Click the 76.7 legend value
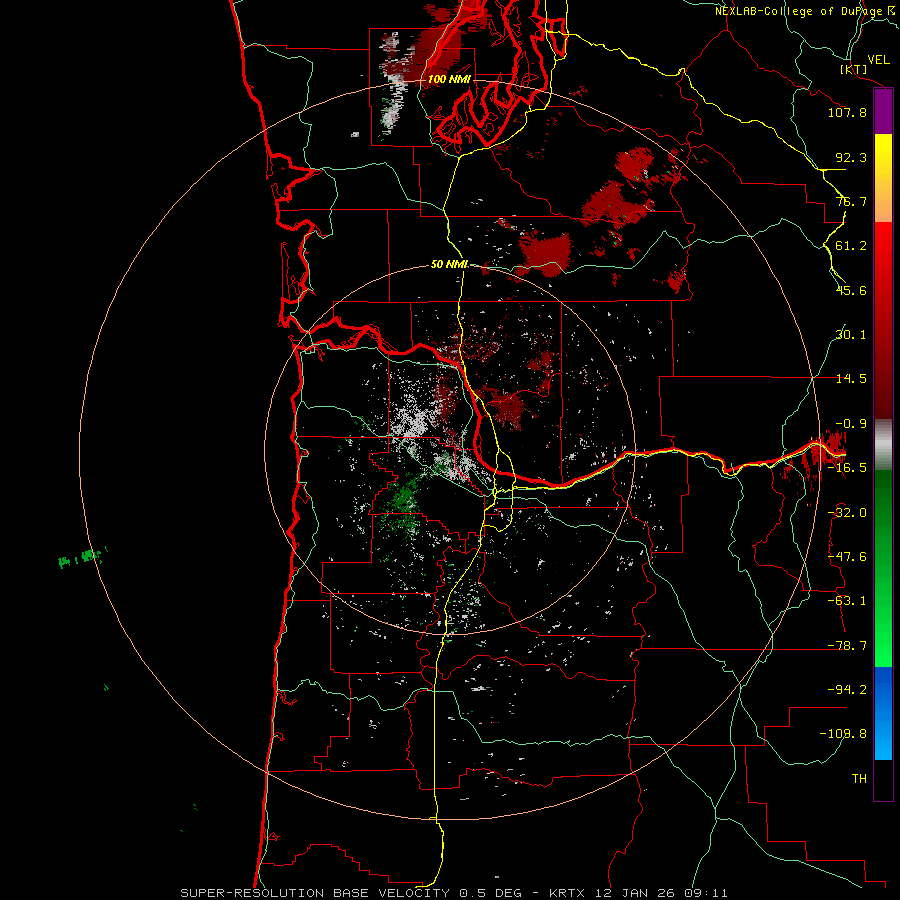 (x=851, y=201)
